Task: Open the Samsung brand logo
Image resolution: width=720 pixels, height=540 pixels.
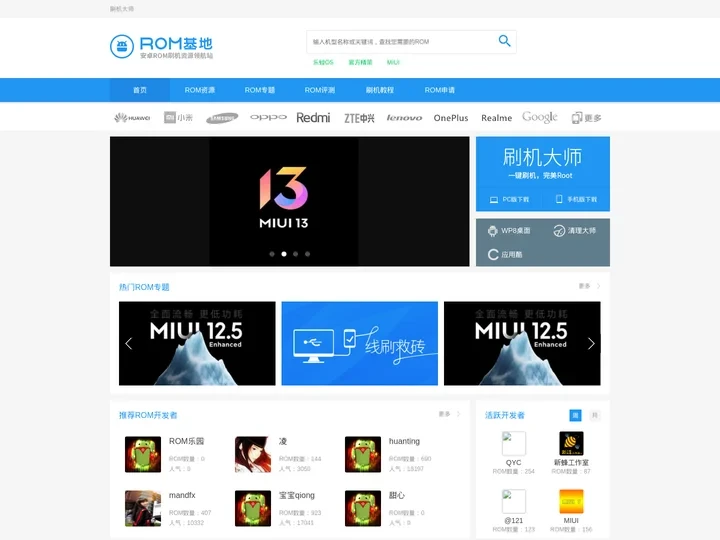Action: [x=222, y=118]
